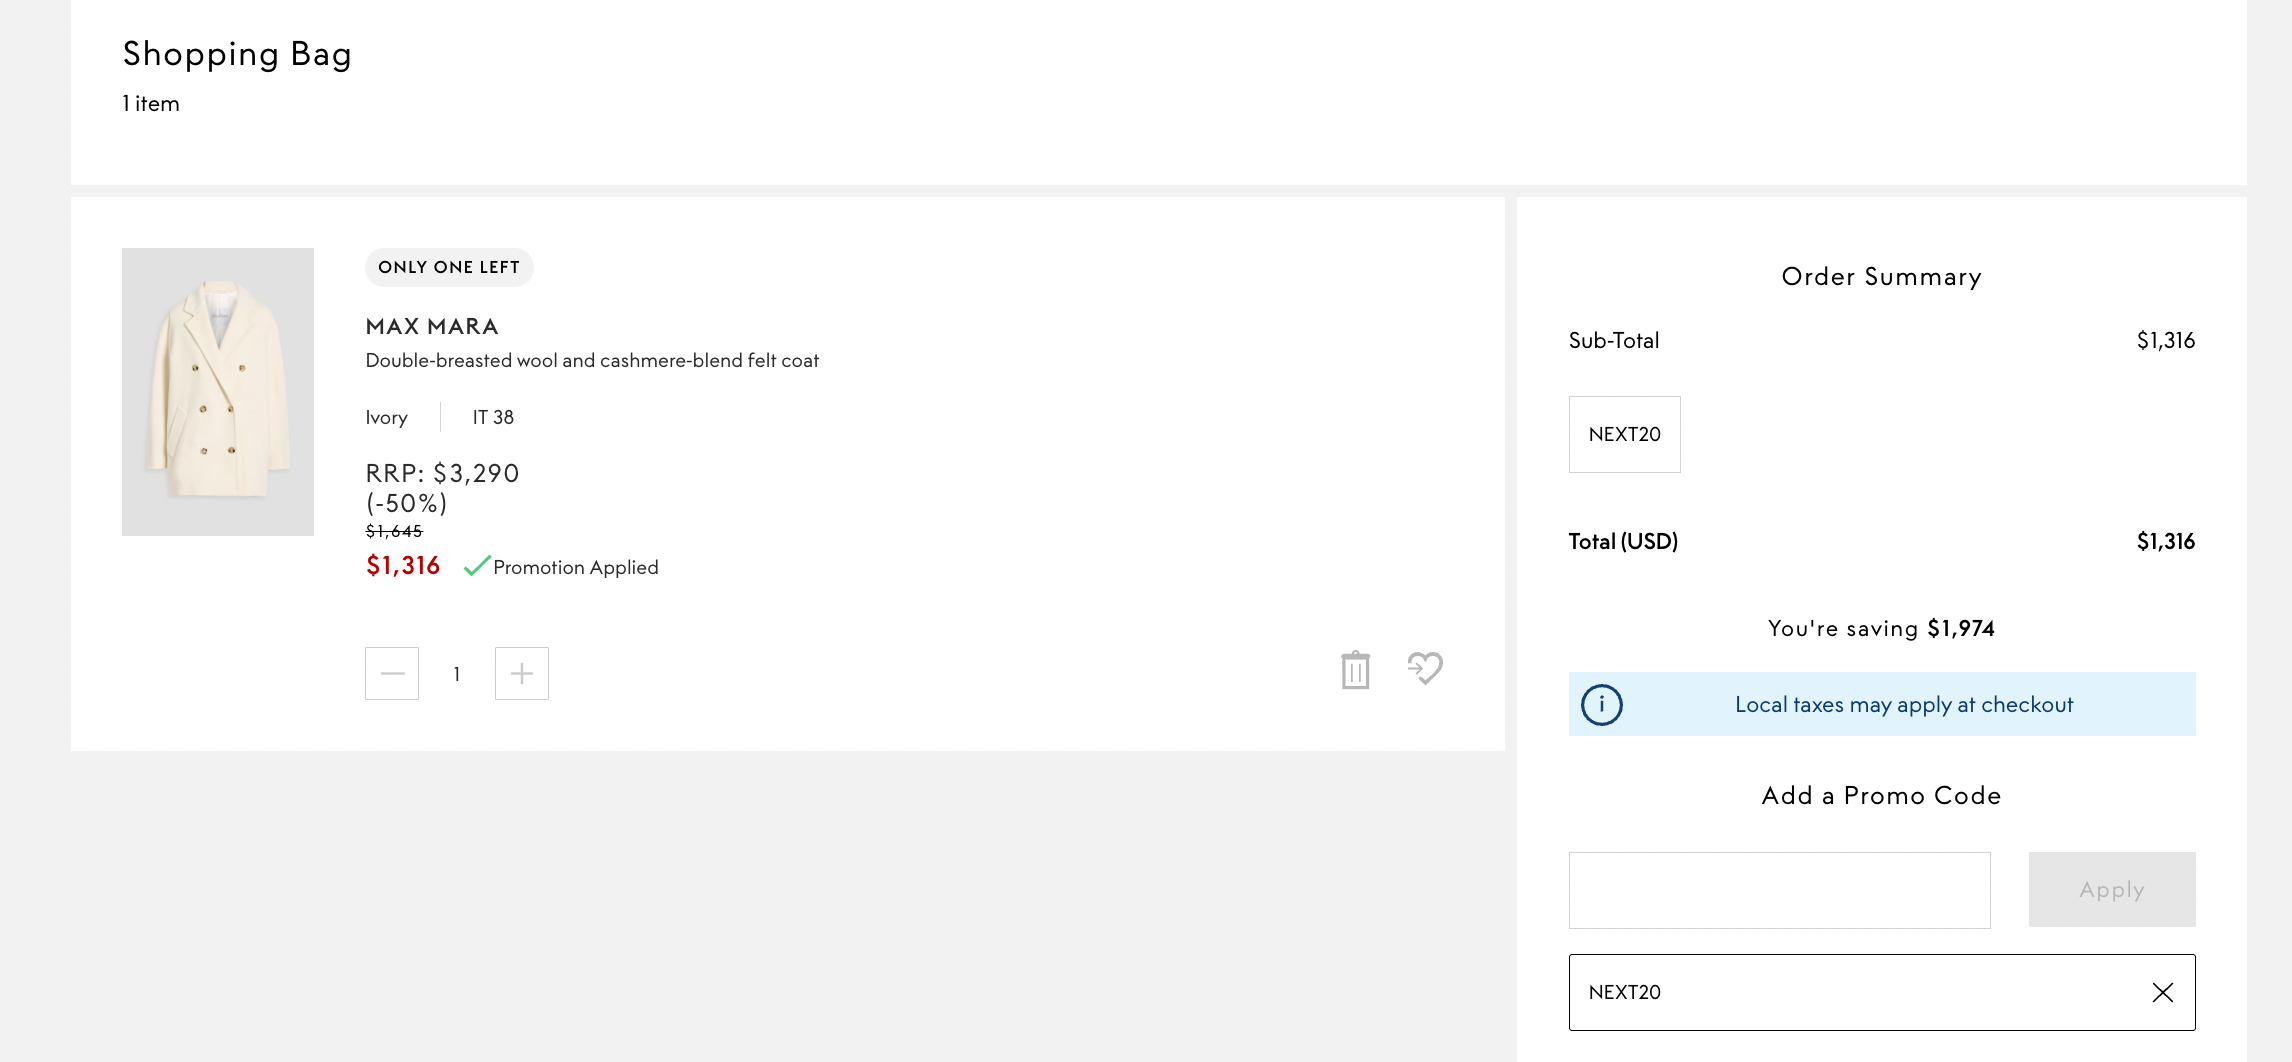Click the NEXT20 tag under Sub-Total

tap(1624, 435)
